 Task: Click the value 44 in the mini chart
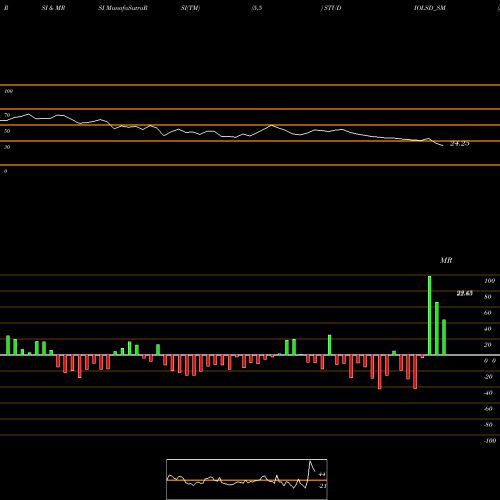[x=322, y=474]
